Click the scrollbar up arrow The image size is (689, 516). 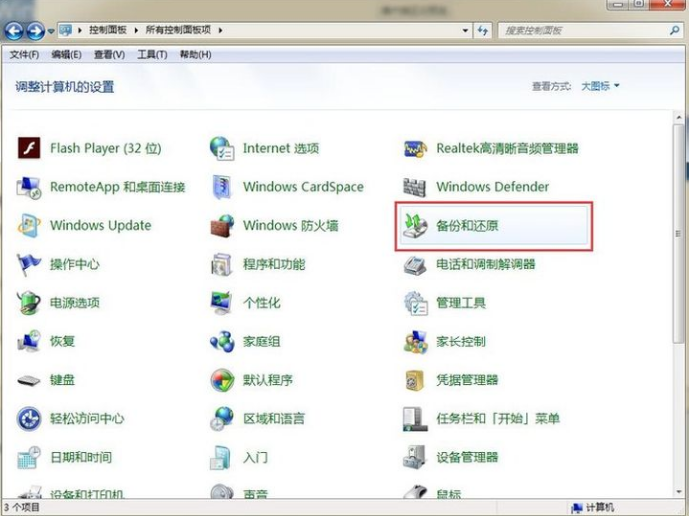coord(678,118)
